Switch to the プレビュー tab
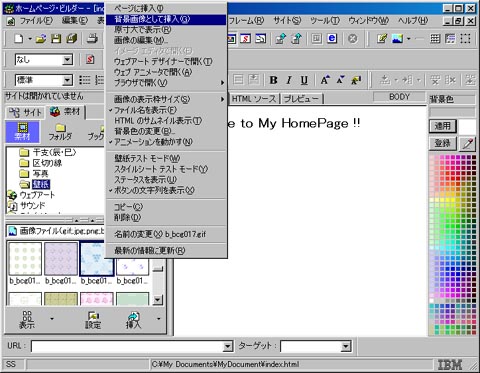 coord(302,99)
